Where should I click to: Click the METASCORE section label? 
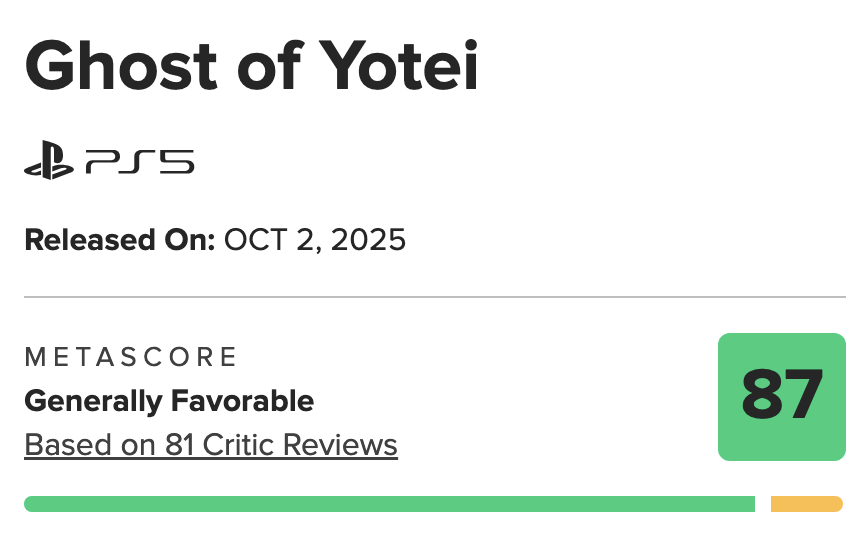(131, 357)
